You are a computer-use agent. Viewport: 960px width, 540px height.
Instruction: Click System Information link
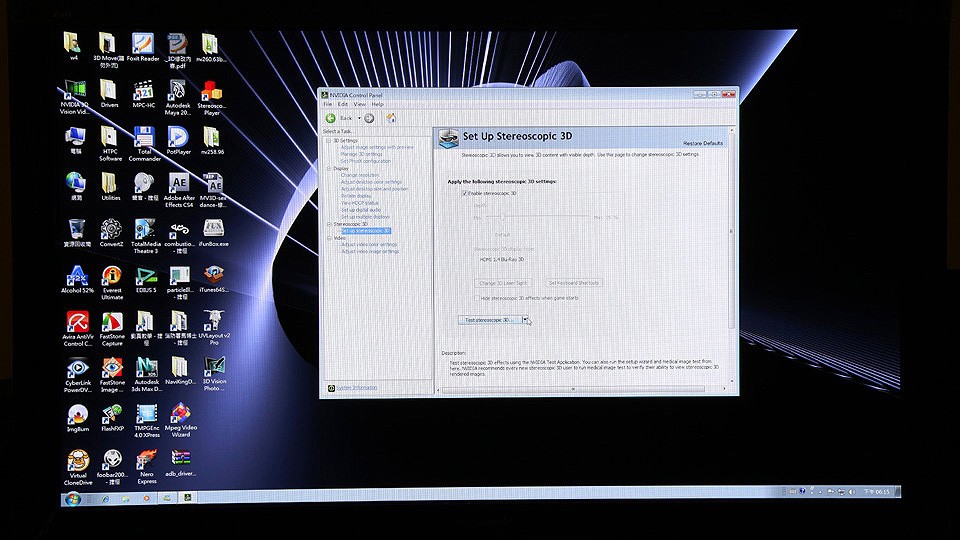[356, 388]
